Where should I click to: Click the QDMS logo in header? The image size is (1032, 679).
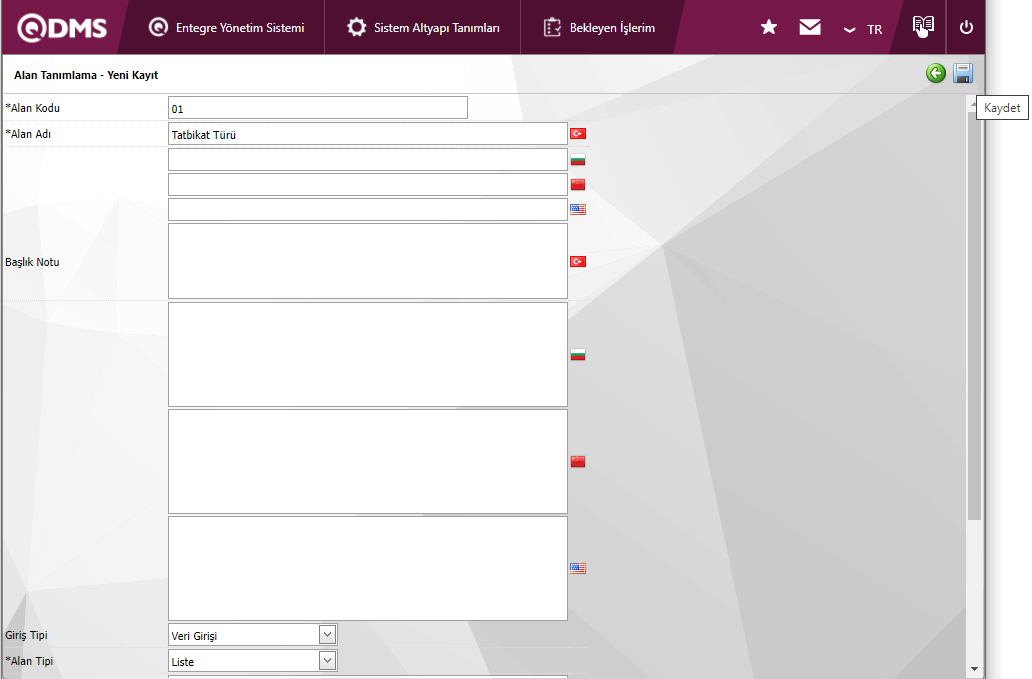click(62, 28)
